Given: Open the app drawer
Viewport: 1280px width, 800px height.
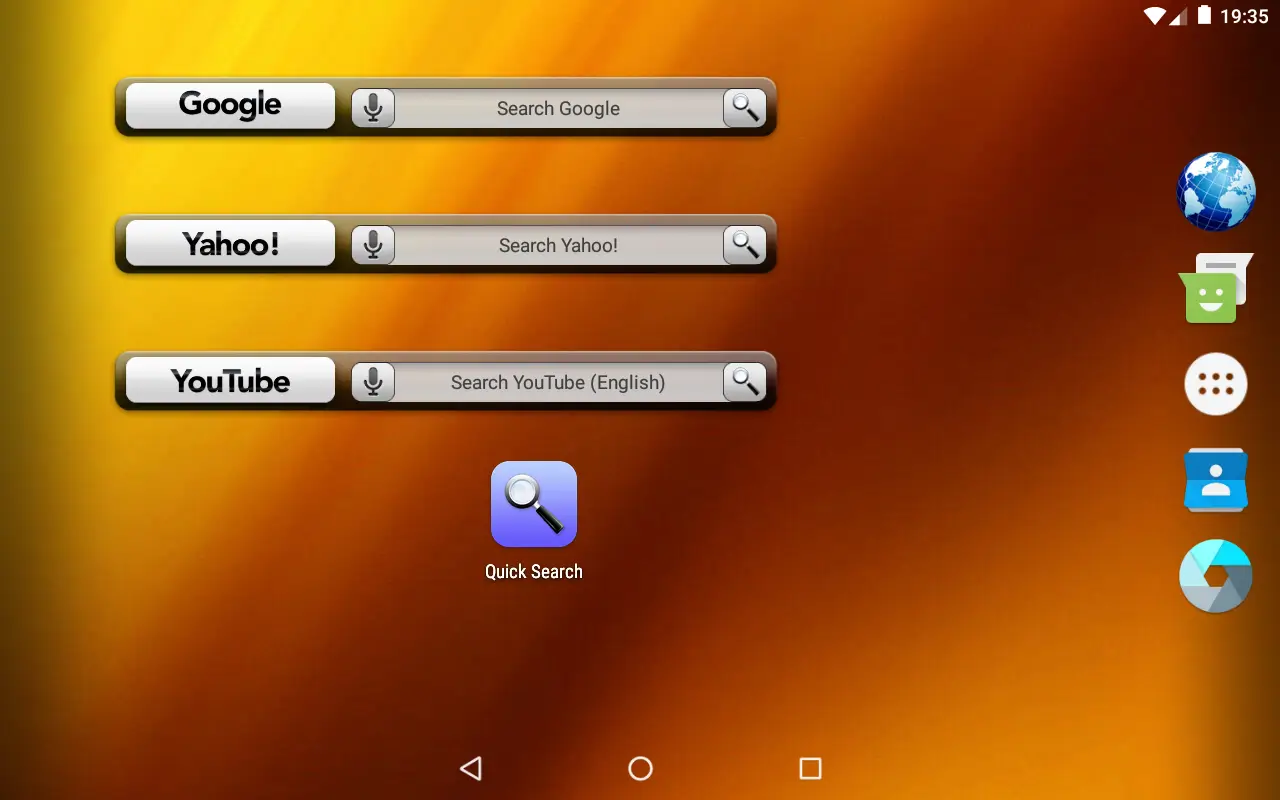Looking at the screenshot, I should [1215, 384].
